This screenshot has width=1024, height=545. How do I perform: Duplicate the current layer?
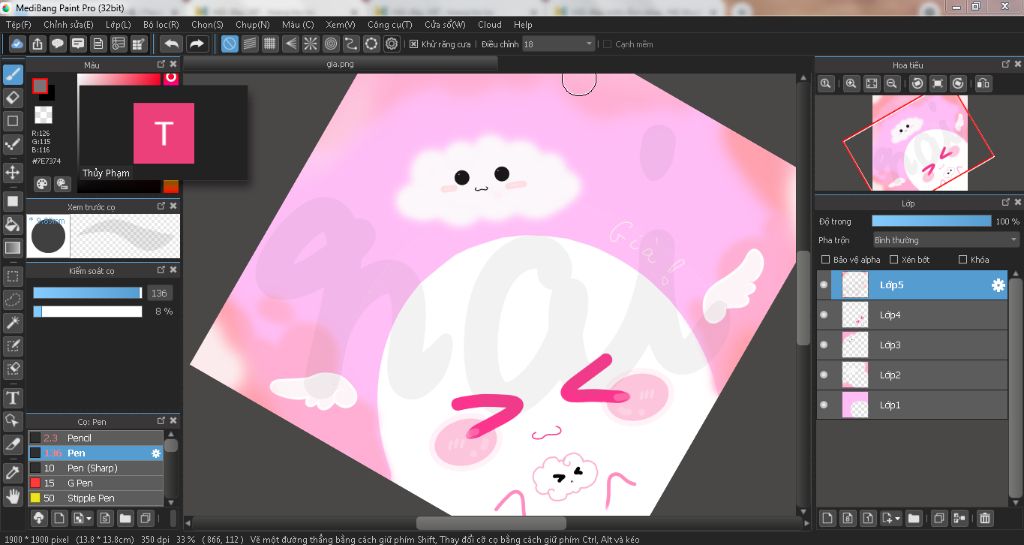pyautogui.click(x=938, y=518)
